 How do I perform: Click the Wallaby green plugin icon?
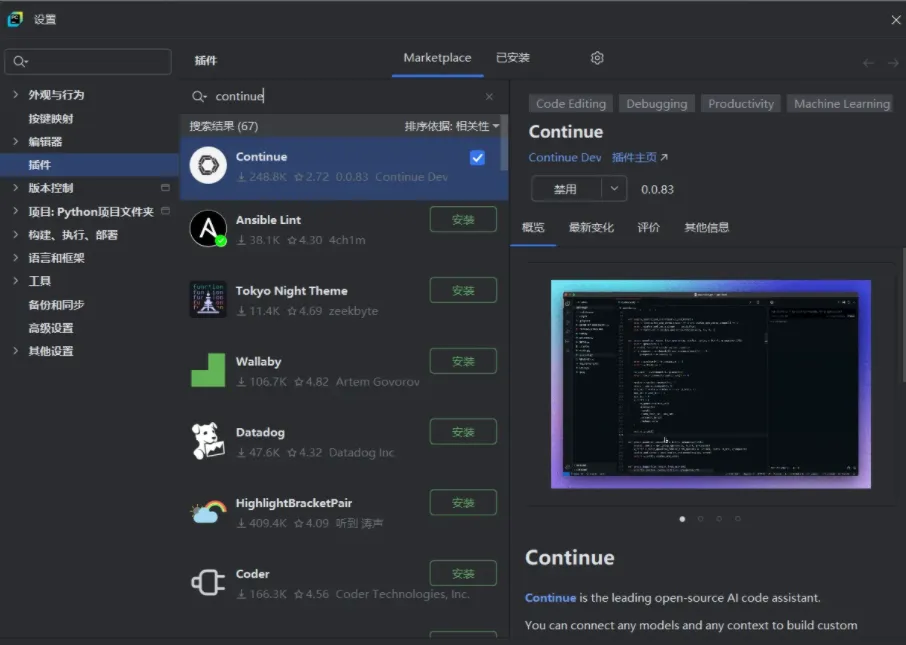pos(208,370)
